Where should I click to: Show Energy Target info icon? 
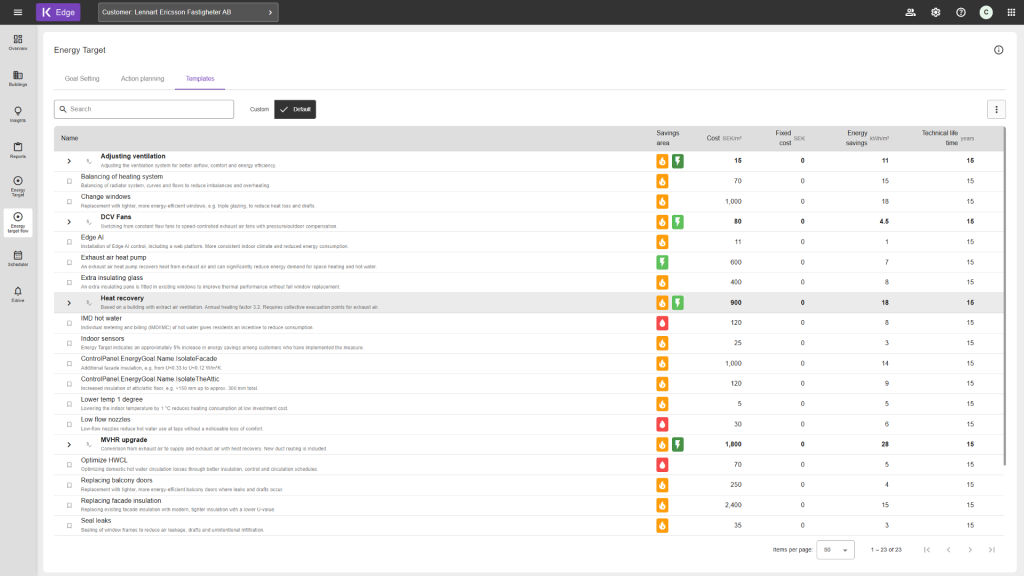click(999, 50)
